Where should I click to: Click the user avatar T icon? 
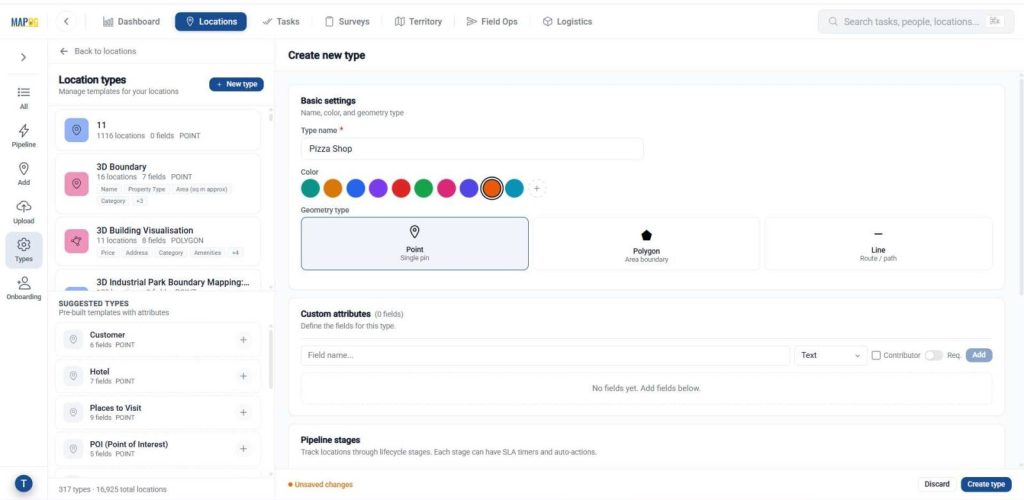point(24,484)
